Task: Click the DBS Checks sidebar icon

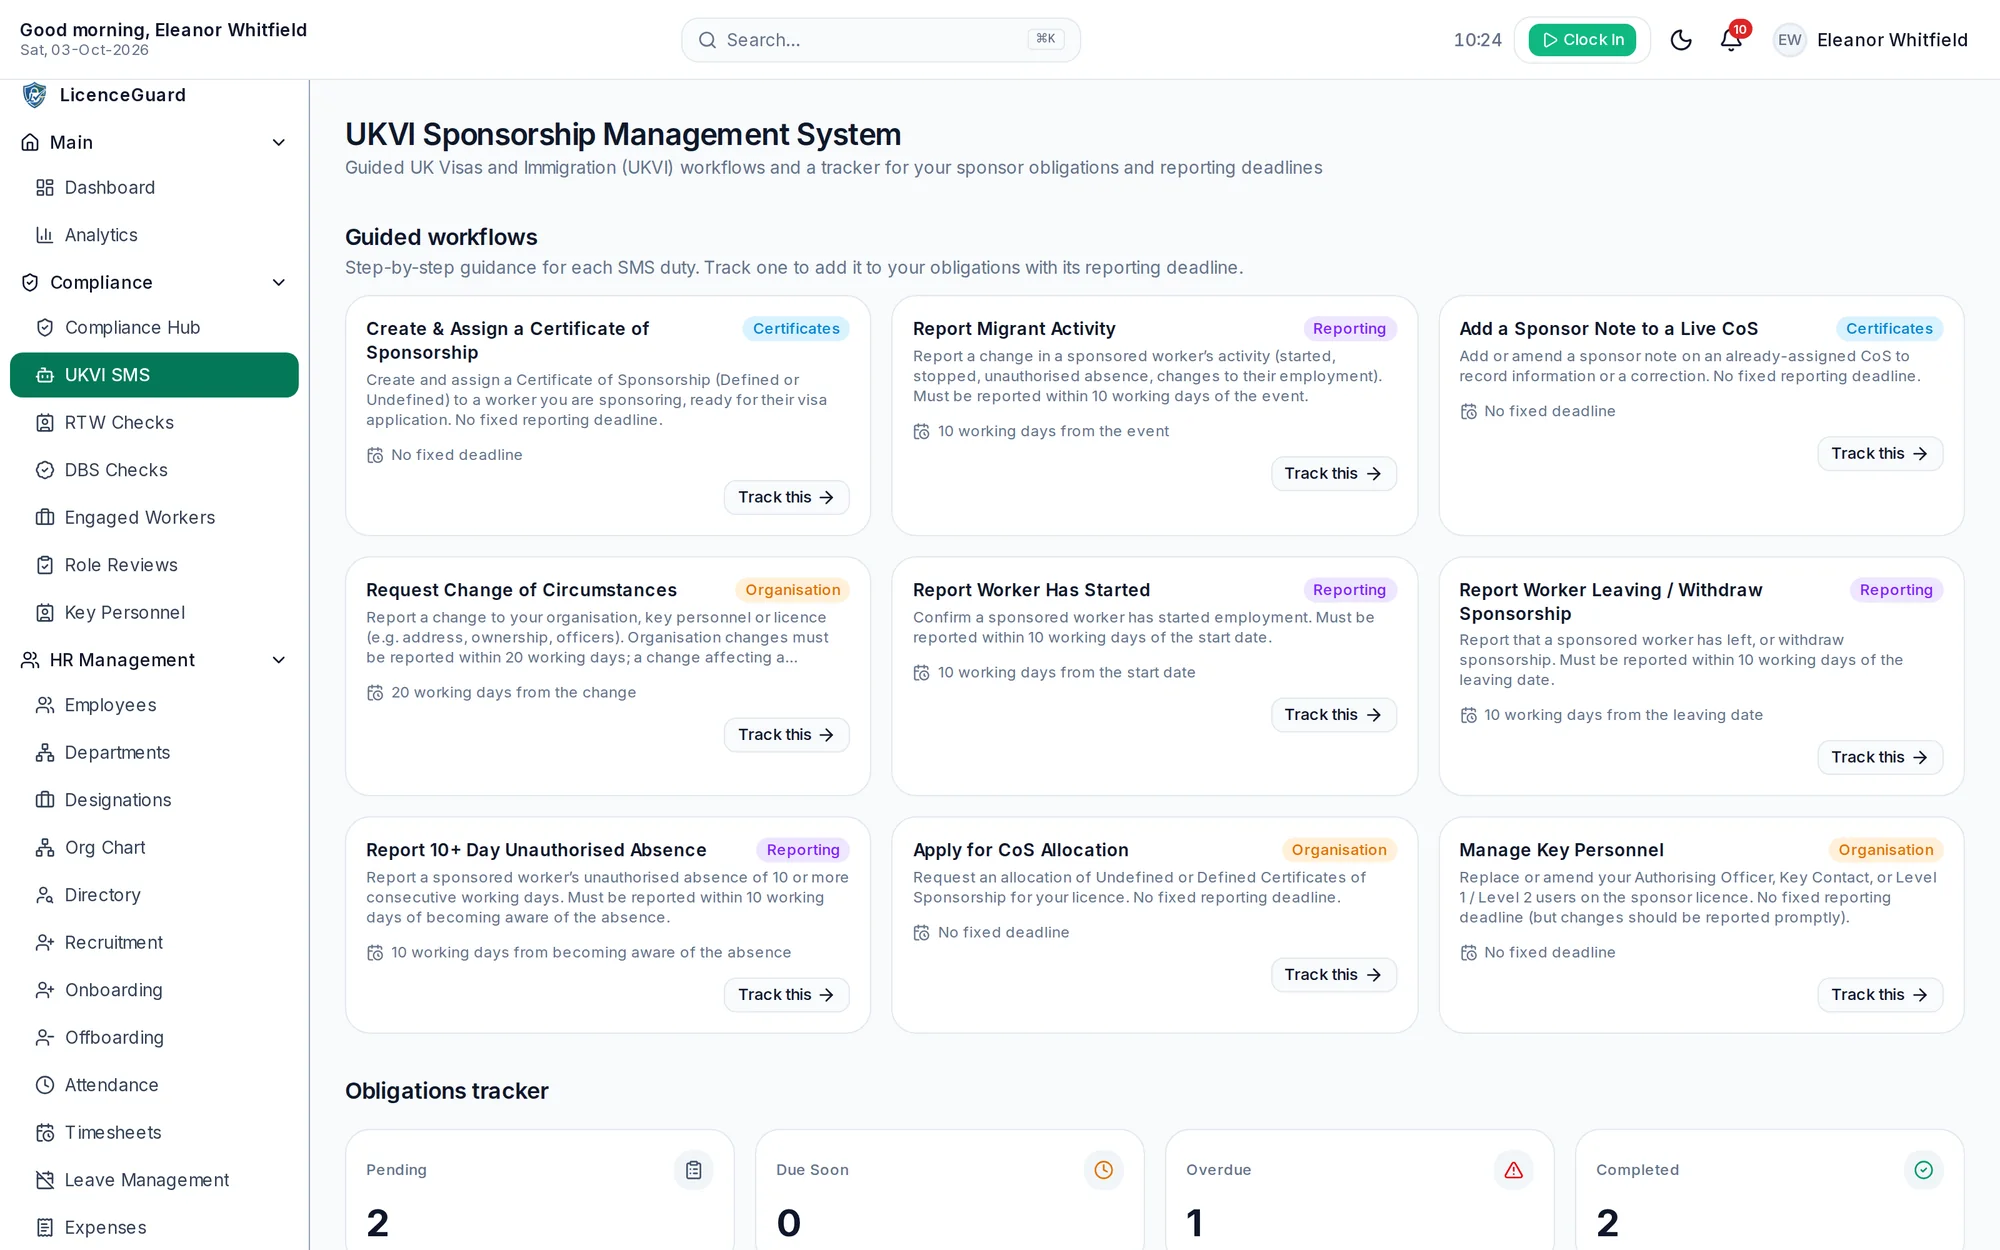Action: (45, 470)
